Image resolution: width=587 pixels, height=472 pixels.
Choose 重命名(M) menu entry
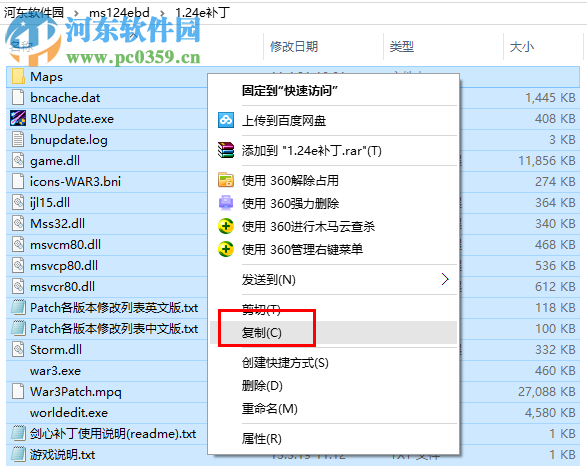tap(270, 408)
